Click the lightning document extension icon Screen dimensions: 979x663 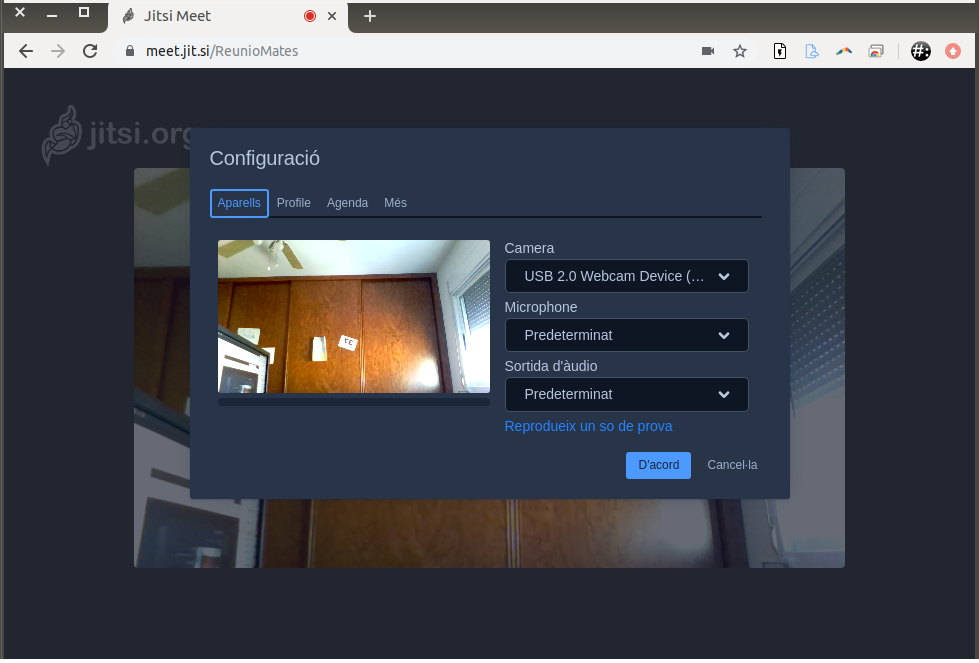tap(780, 51)
